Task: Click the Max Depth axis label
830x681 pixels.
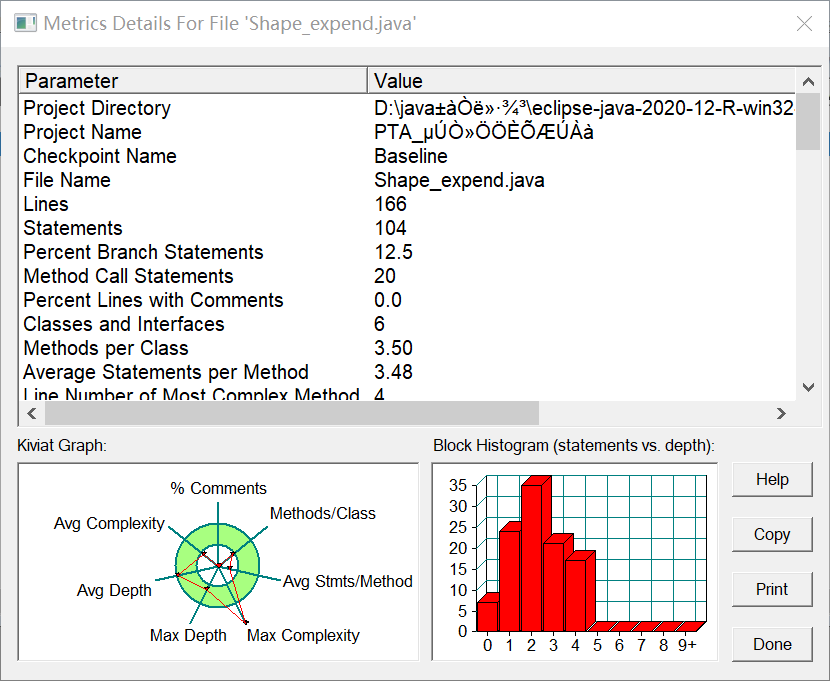Action: 188,635
